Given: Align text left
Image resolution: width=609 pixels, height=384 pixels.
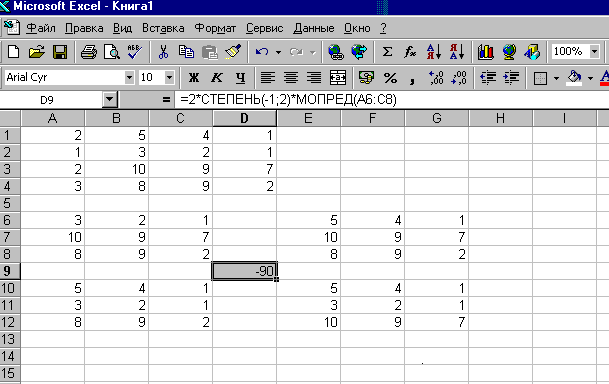Looking at the screenshot, I should [268, 78].
